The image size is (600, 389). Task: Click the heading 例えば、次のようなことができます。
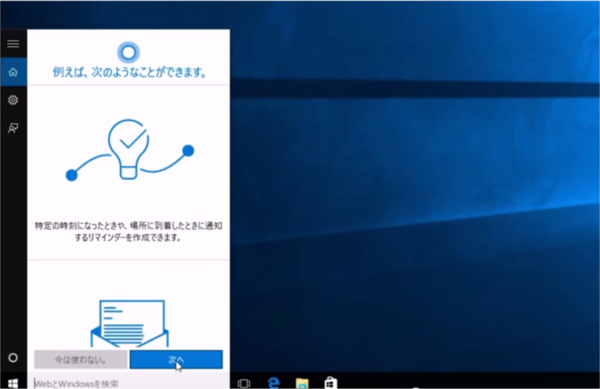[x=129, y=72]
